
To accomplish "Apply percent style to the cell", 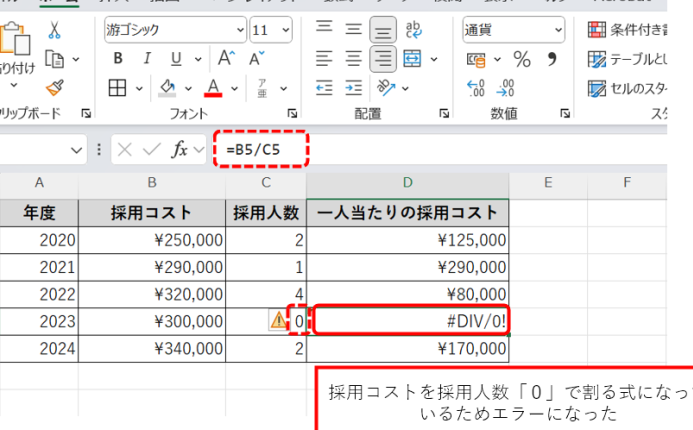I will pos(522,59).
